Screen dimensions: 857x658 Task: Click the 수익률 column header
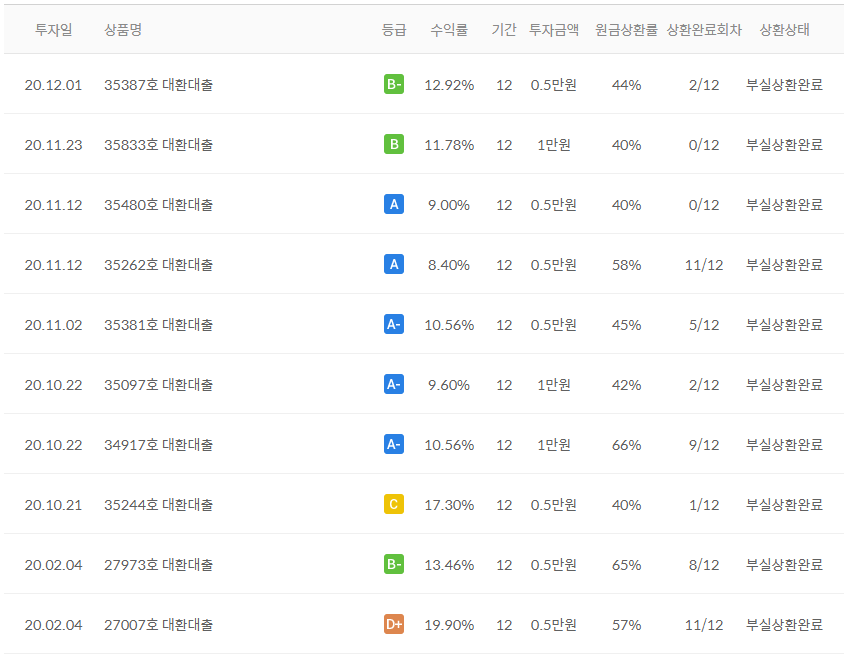[449, 30]
